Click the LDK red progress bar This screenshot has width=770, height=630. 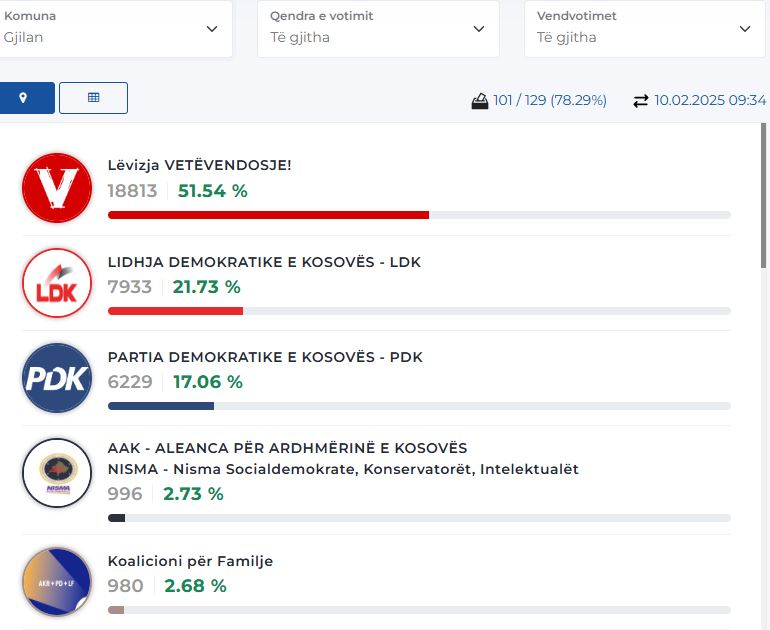[x=175, y=311]
